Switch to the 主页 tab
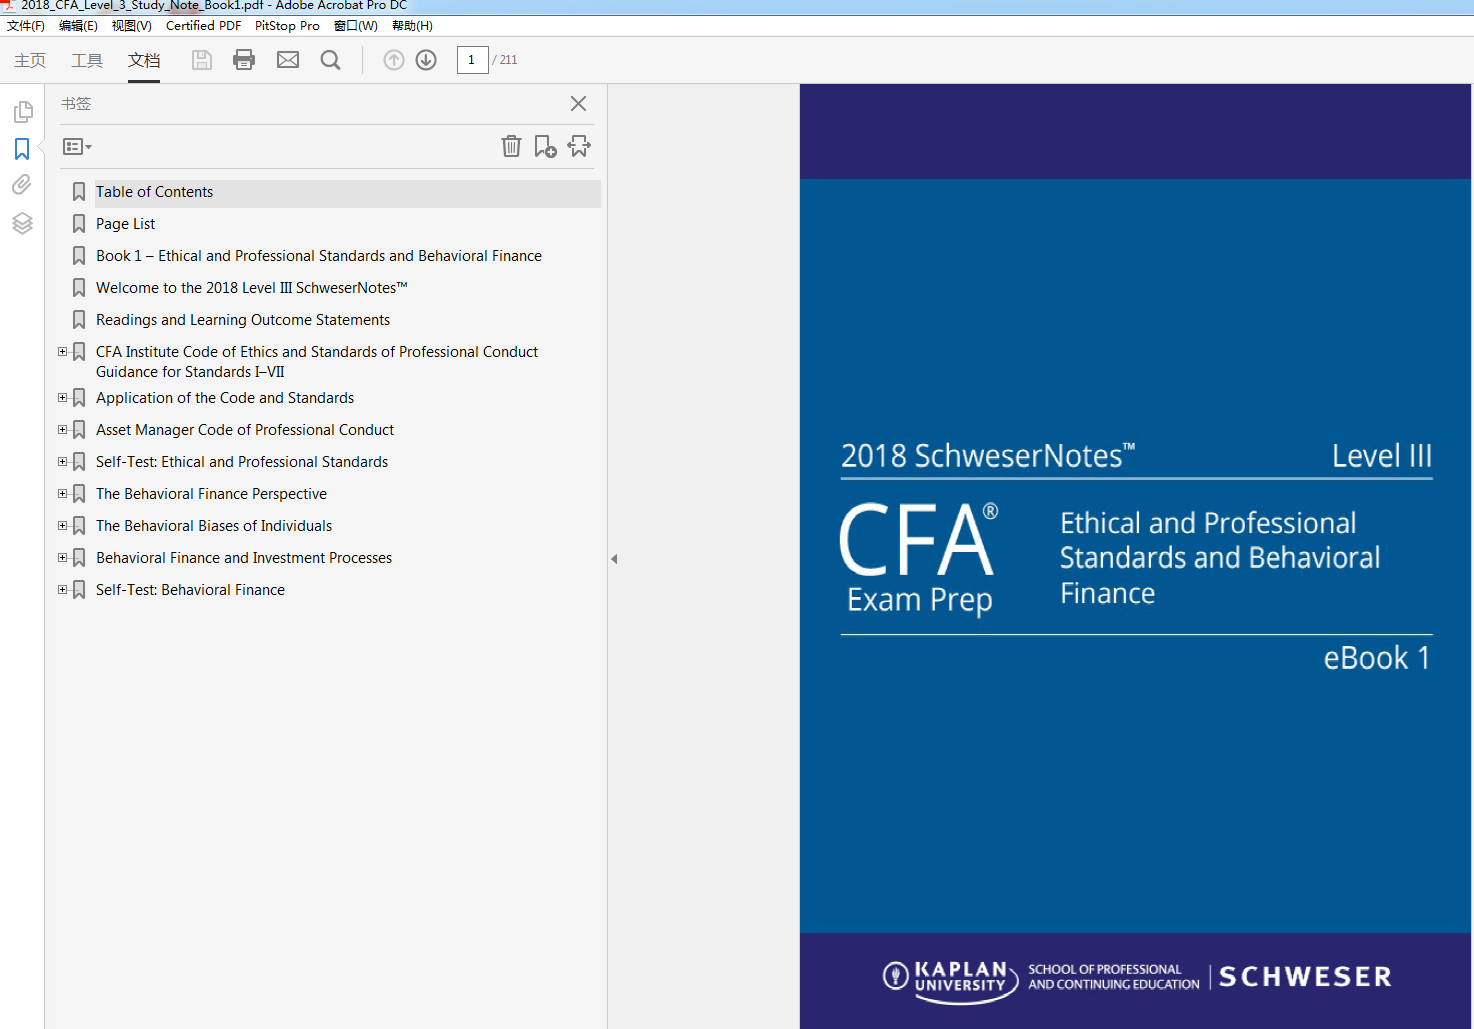The image size is (1474, 1029). tap(30, 60)
